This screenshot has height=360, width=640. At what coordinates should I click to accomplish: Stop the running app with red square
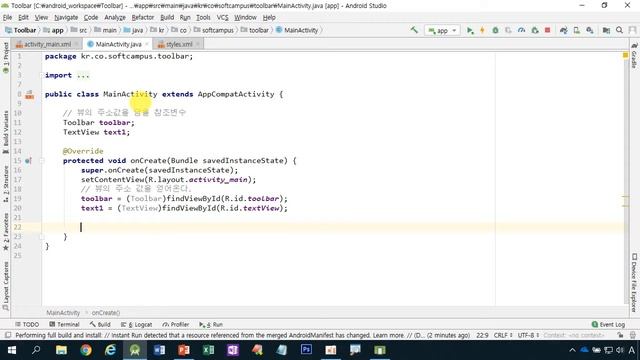click(x=547, y=30)
